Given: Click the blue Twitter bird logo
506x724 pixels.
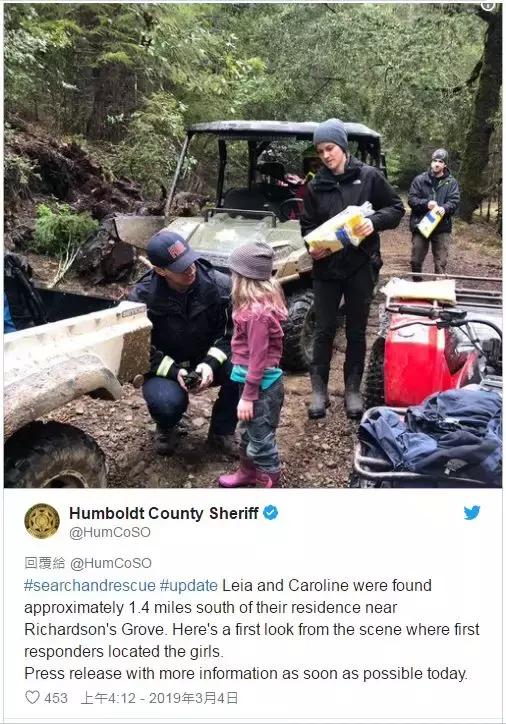Looking at the screenshot, I should [x=472, y=513].
